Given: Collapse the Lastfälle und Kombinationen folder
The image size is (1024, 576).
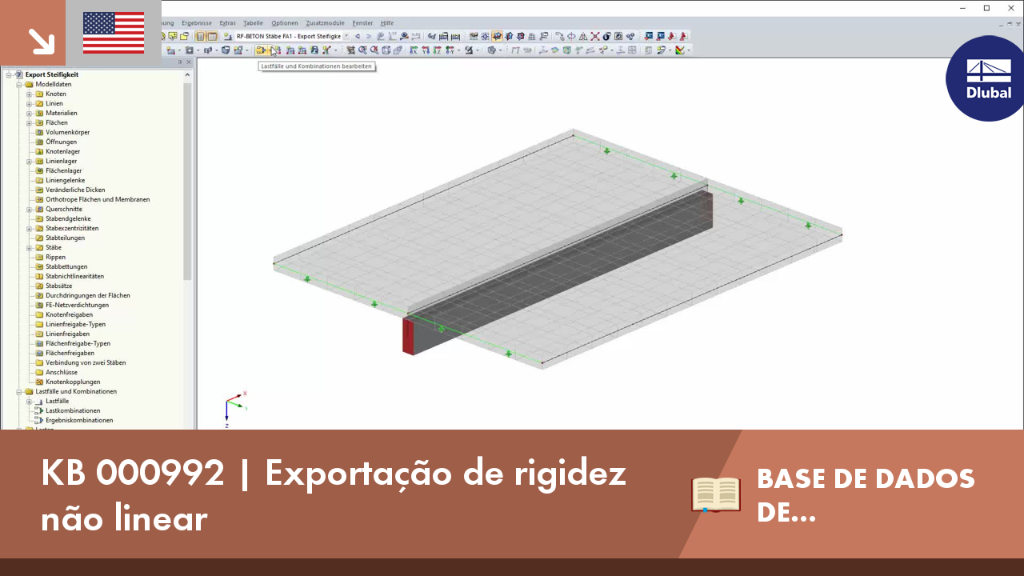Looking at the screenshot, I should (19, 392).
